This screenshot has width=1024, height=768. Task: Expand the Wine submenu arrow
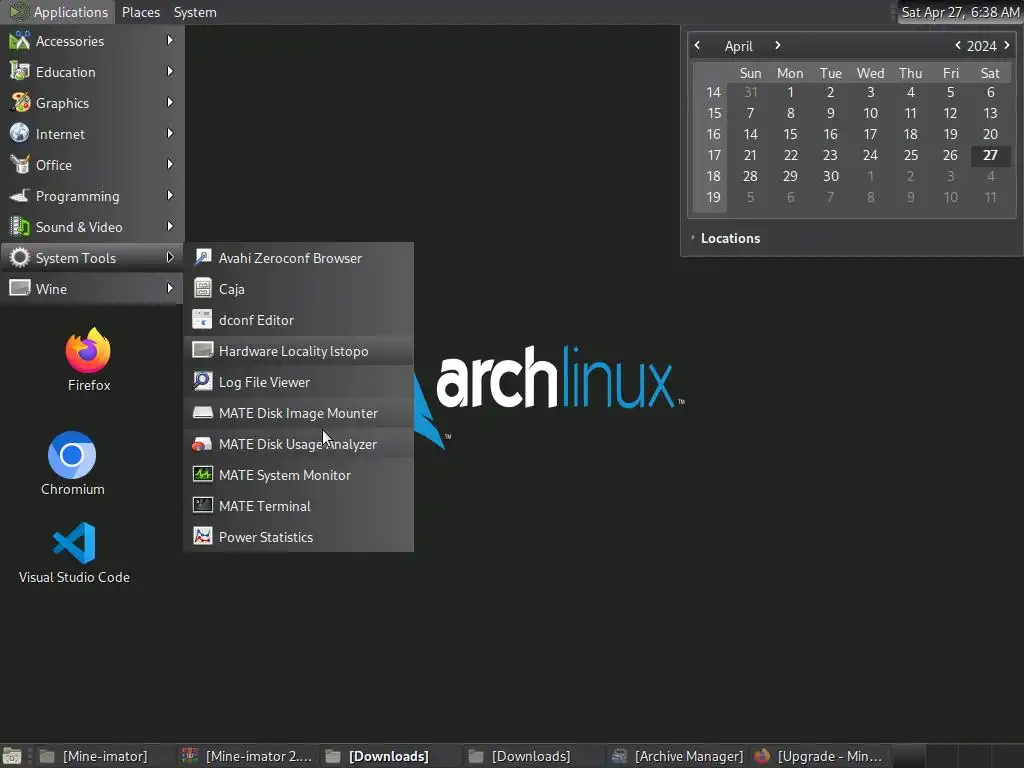pyautogui.click(x=170, y=288)
